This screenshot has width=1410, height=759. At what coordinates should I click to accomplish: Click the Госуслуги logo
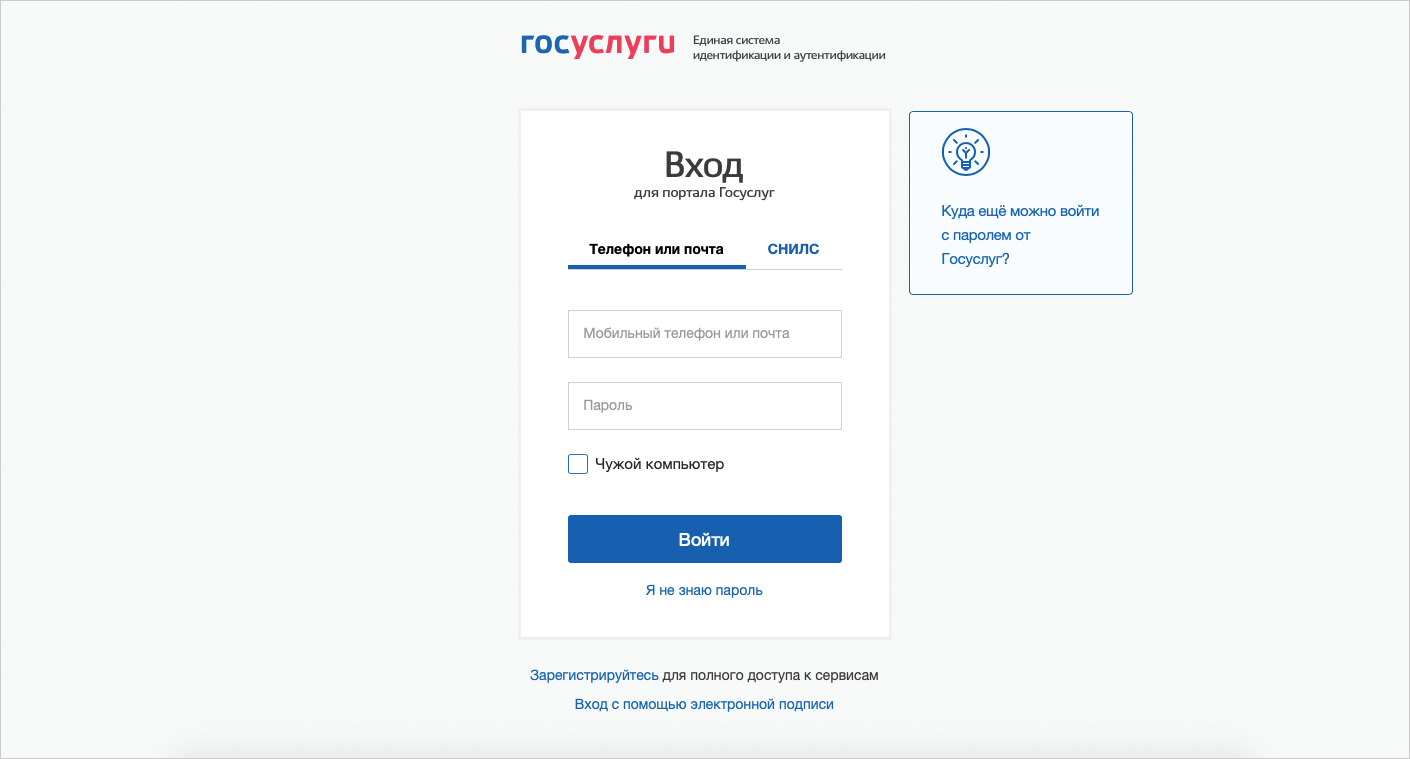[597, 46]
